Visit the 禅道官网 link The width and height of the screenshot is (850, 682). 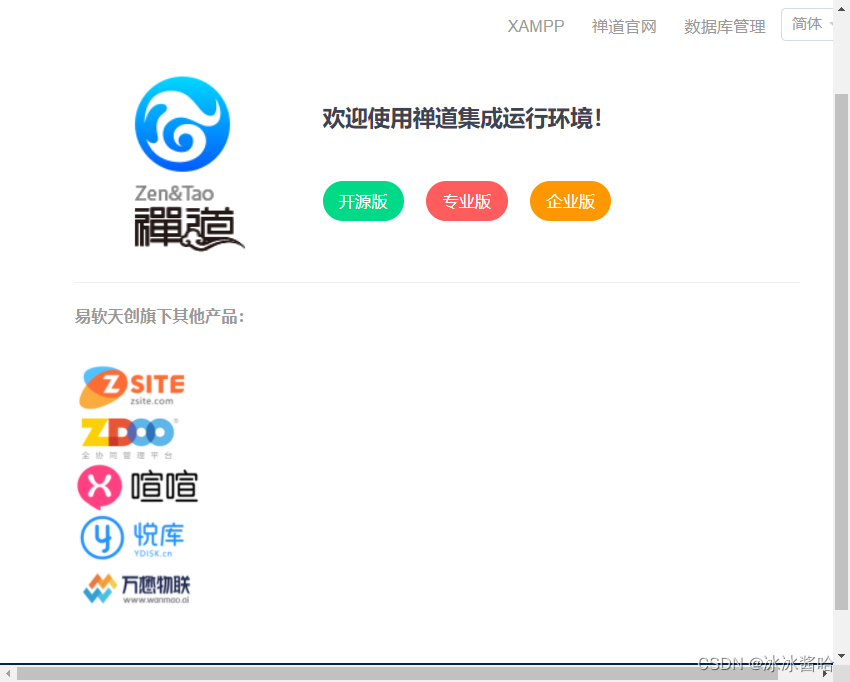coord(624,26)
